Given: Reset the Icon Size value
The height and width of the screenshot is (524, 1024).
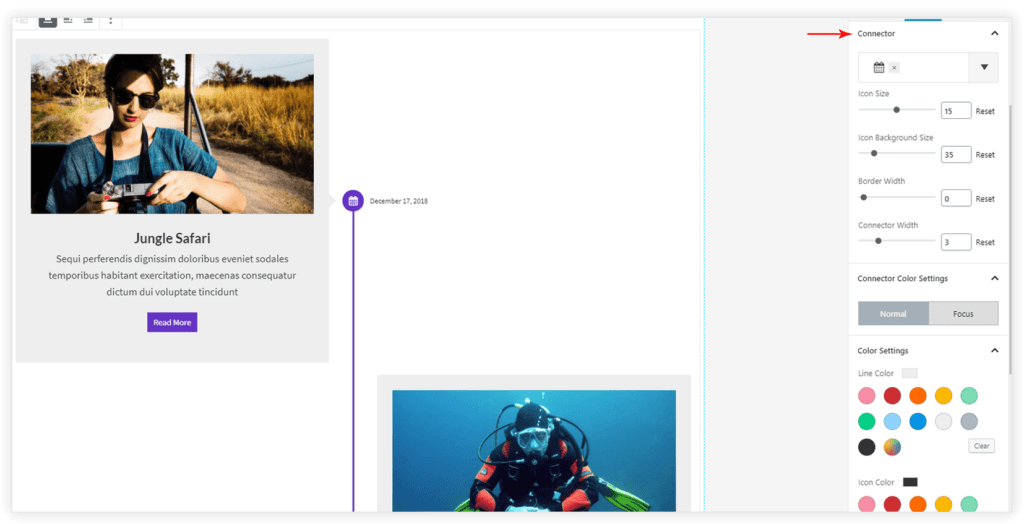Looking at the screenshot, I should coord(985,111).
